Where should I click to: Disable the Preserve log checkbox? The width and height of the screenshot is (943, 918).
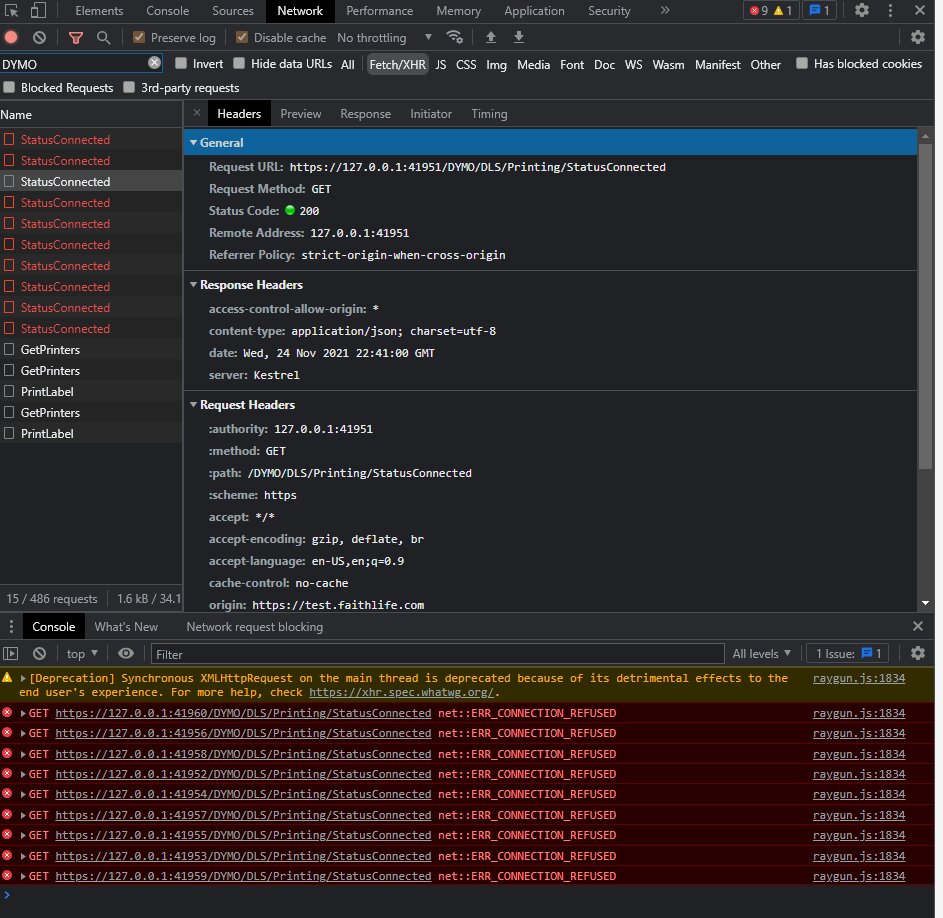(140, 37)
